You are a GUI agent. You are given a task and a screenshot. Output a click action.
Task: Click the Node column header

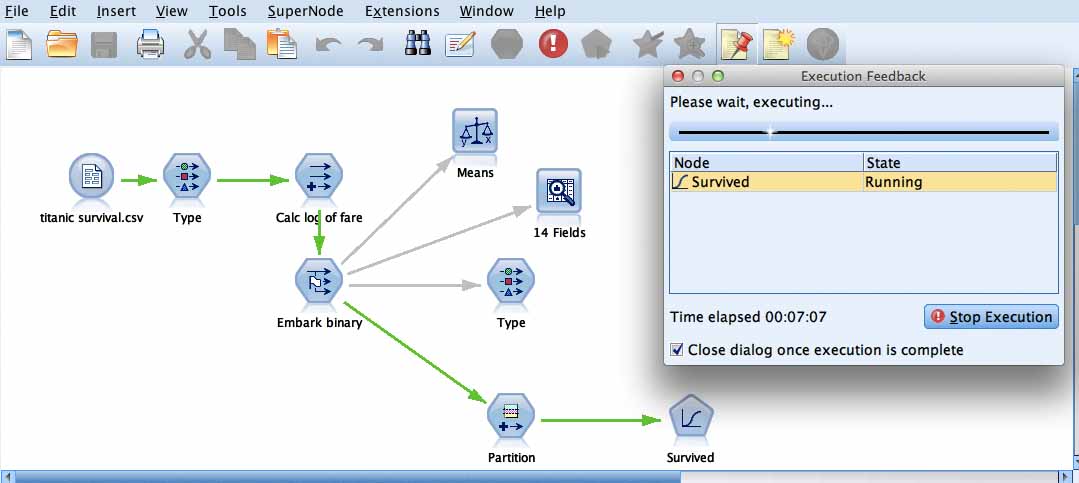coord(767,162)
